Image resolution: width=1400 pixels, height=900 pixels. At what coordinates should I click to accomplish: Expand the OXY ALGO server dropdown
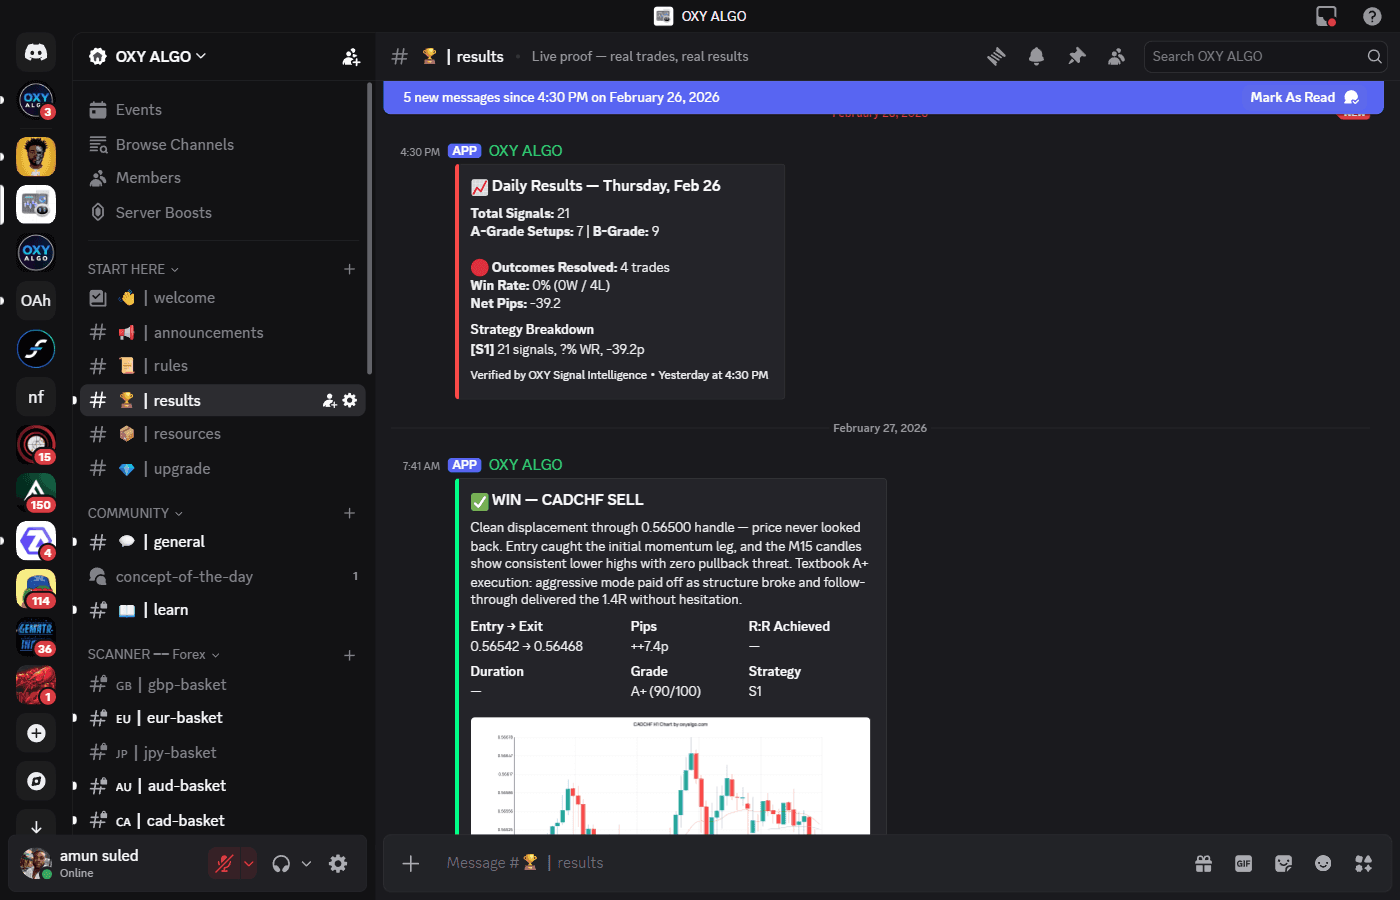pyautogui.click(x=148, y=56)
